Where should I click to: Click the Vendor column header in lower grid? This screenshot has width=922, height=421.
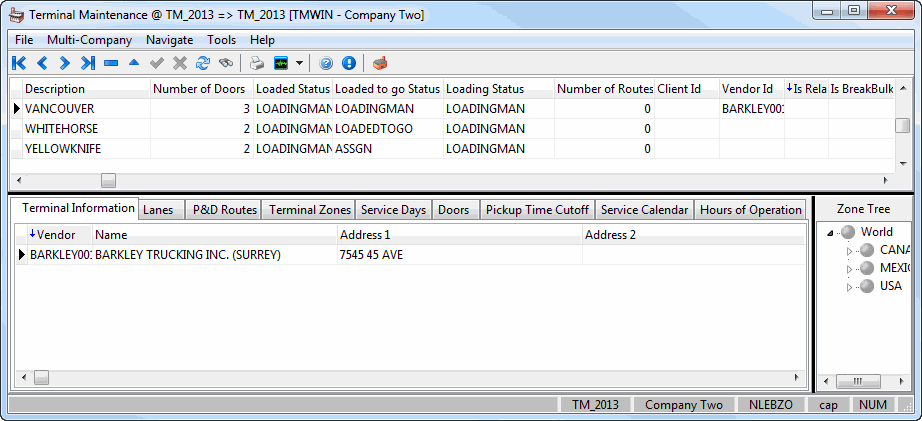55,234
